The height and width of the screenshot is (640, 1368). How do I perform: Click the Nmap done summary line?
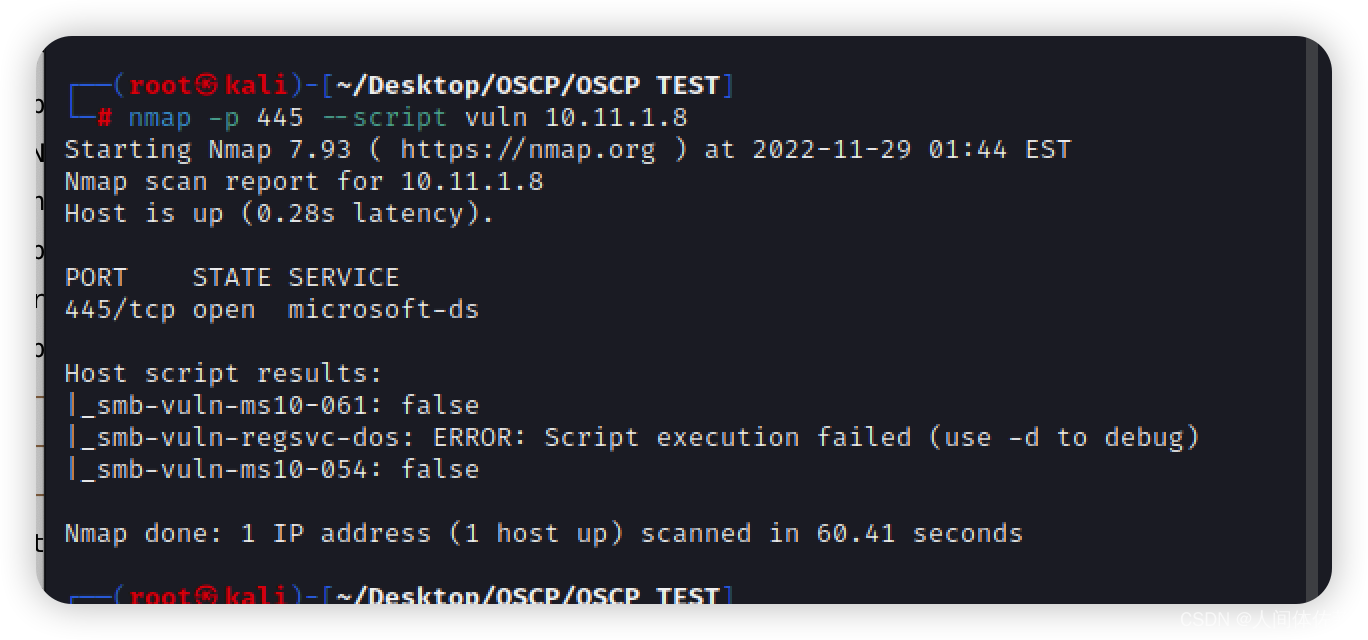pos(544,533)
